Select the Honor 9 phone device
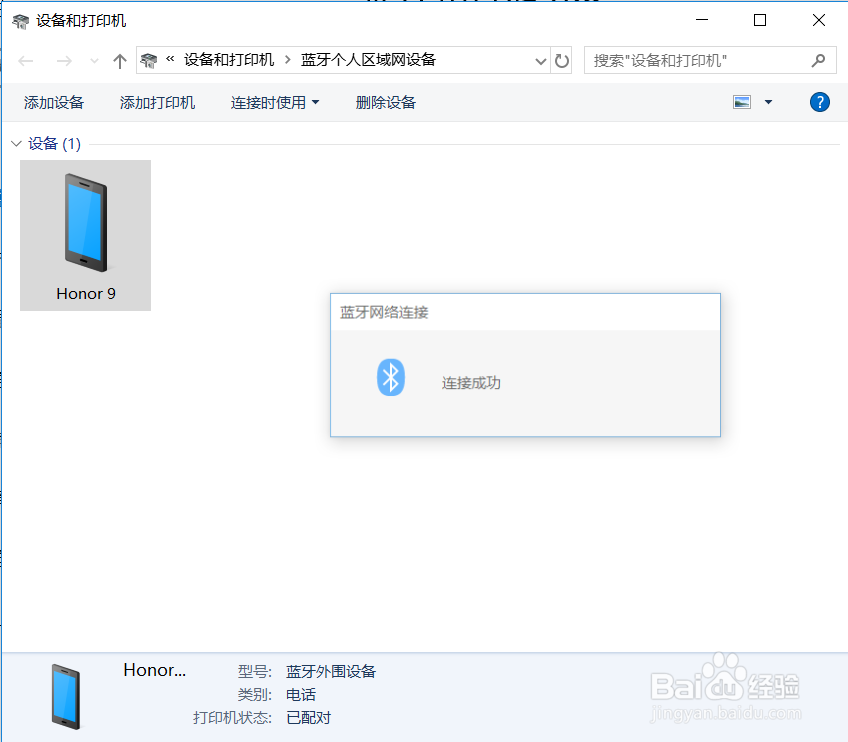 click(x=85, y=235)
